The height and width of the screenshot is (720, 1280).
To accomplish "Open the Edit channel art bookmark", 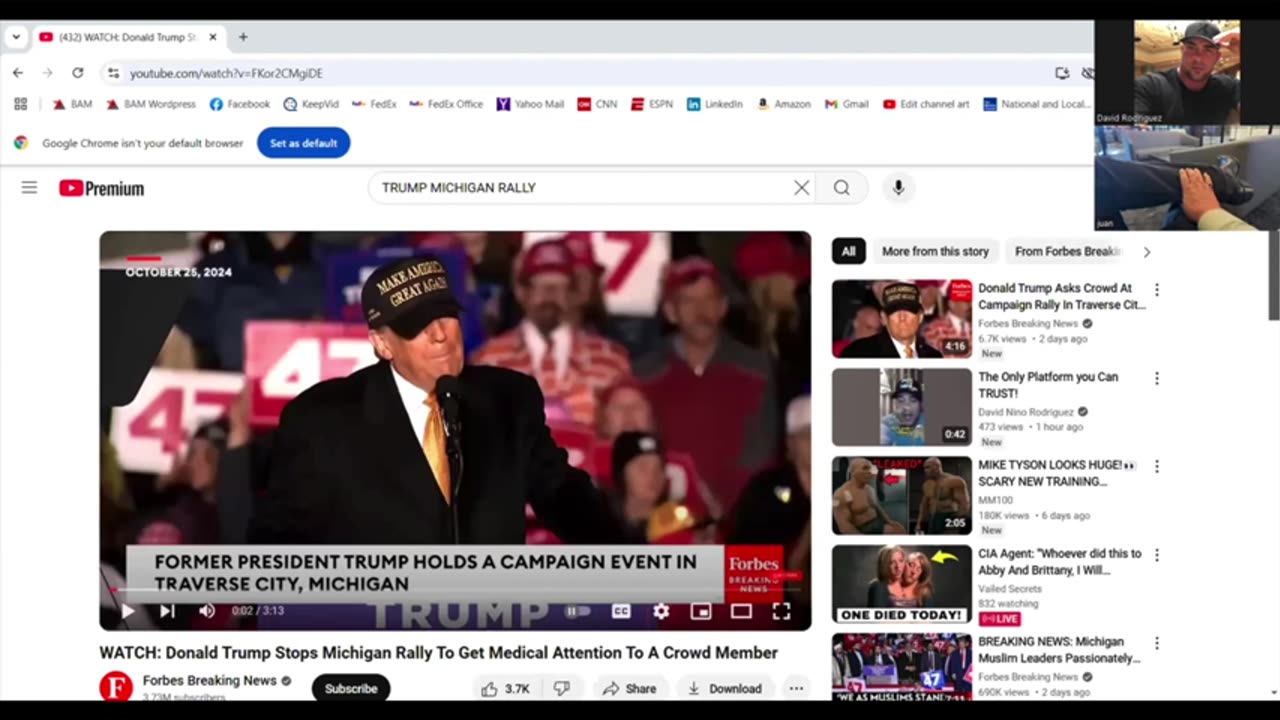I will (x=926, y=104).
